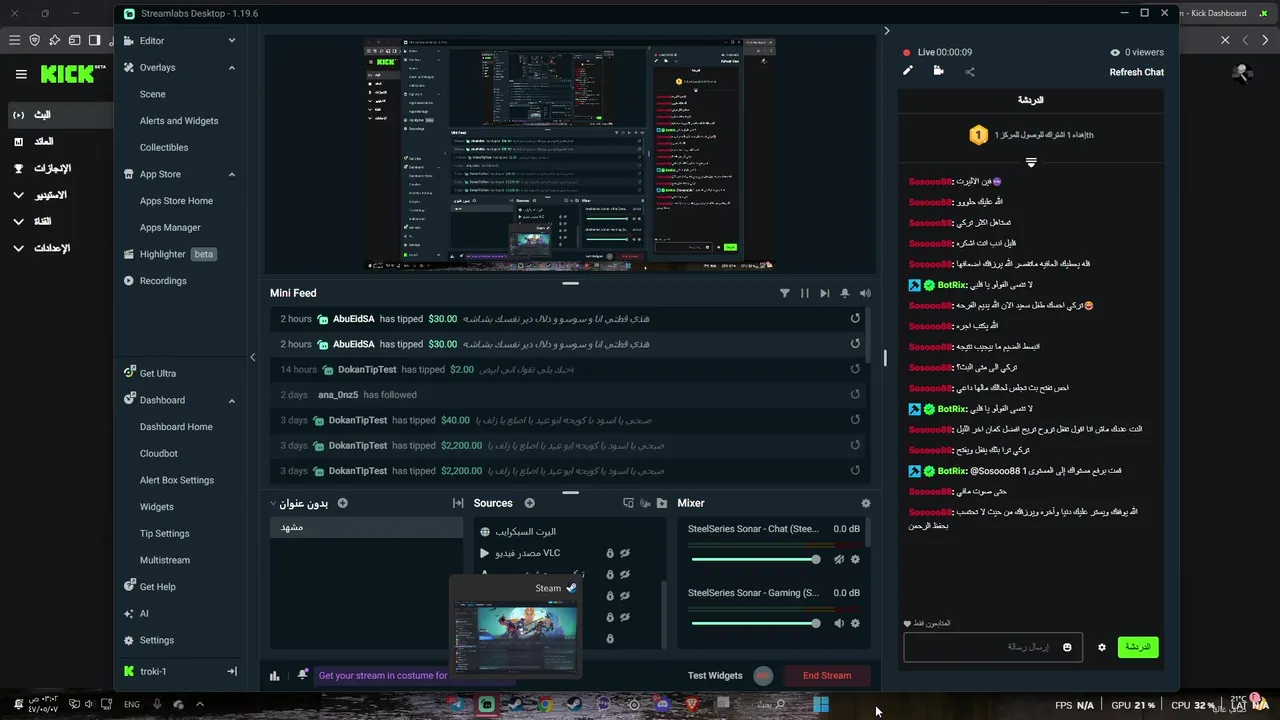Click End Stream button
This screenshot has width=1280, height=720.
pyautogui.click(x=827, y=676)
